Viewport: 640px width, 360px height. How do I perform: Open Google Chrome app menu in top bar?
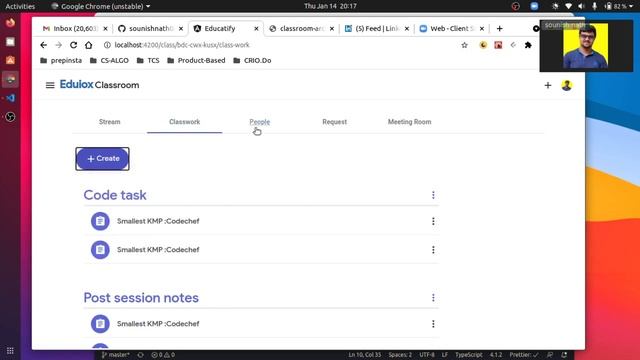tap(101, 6)
